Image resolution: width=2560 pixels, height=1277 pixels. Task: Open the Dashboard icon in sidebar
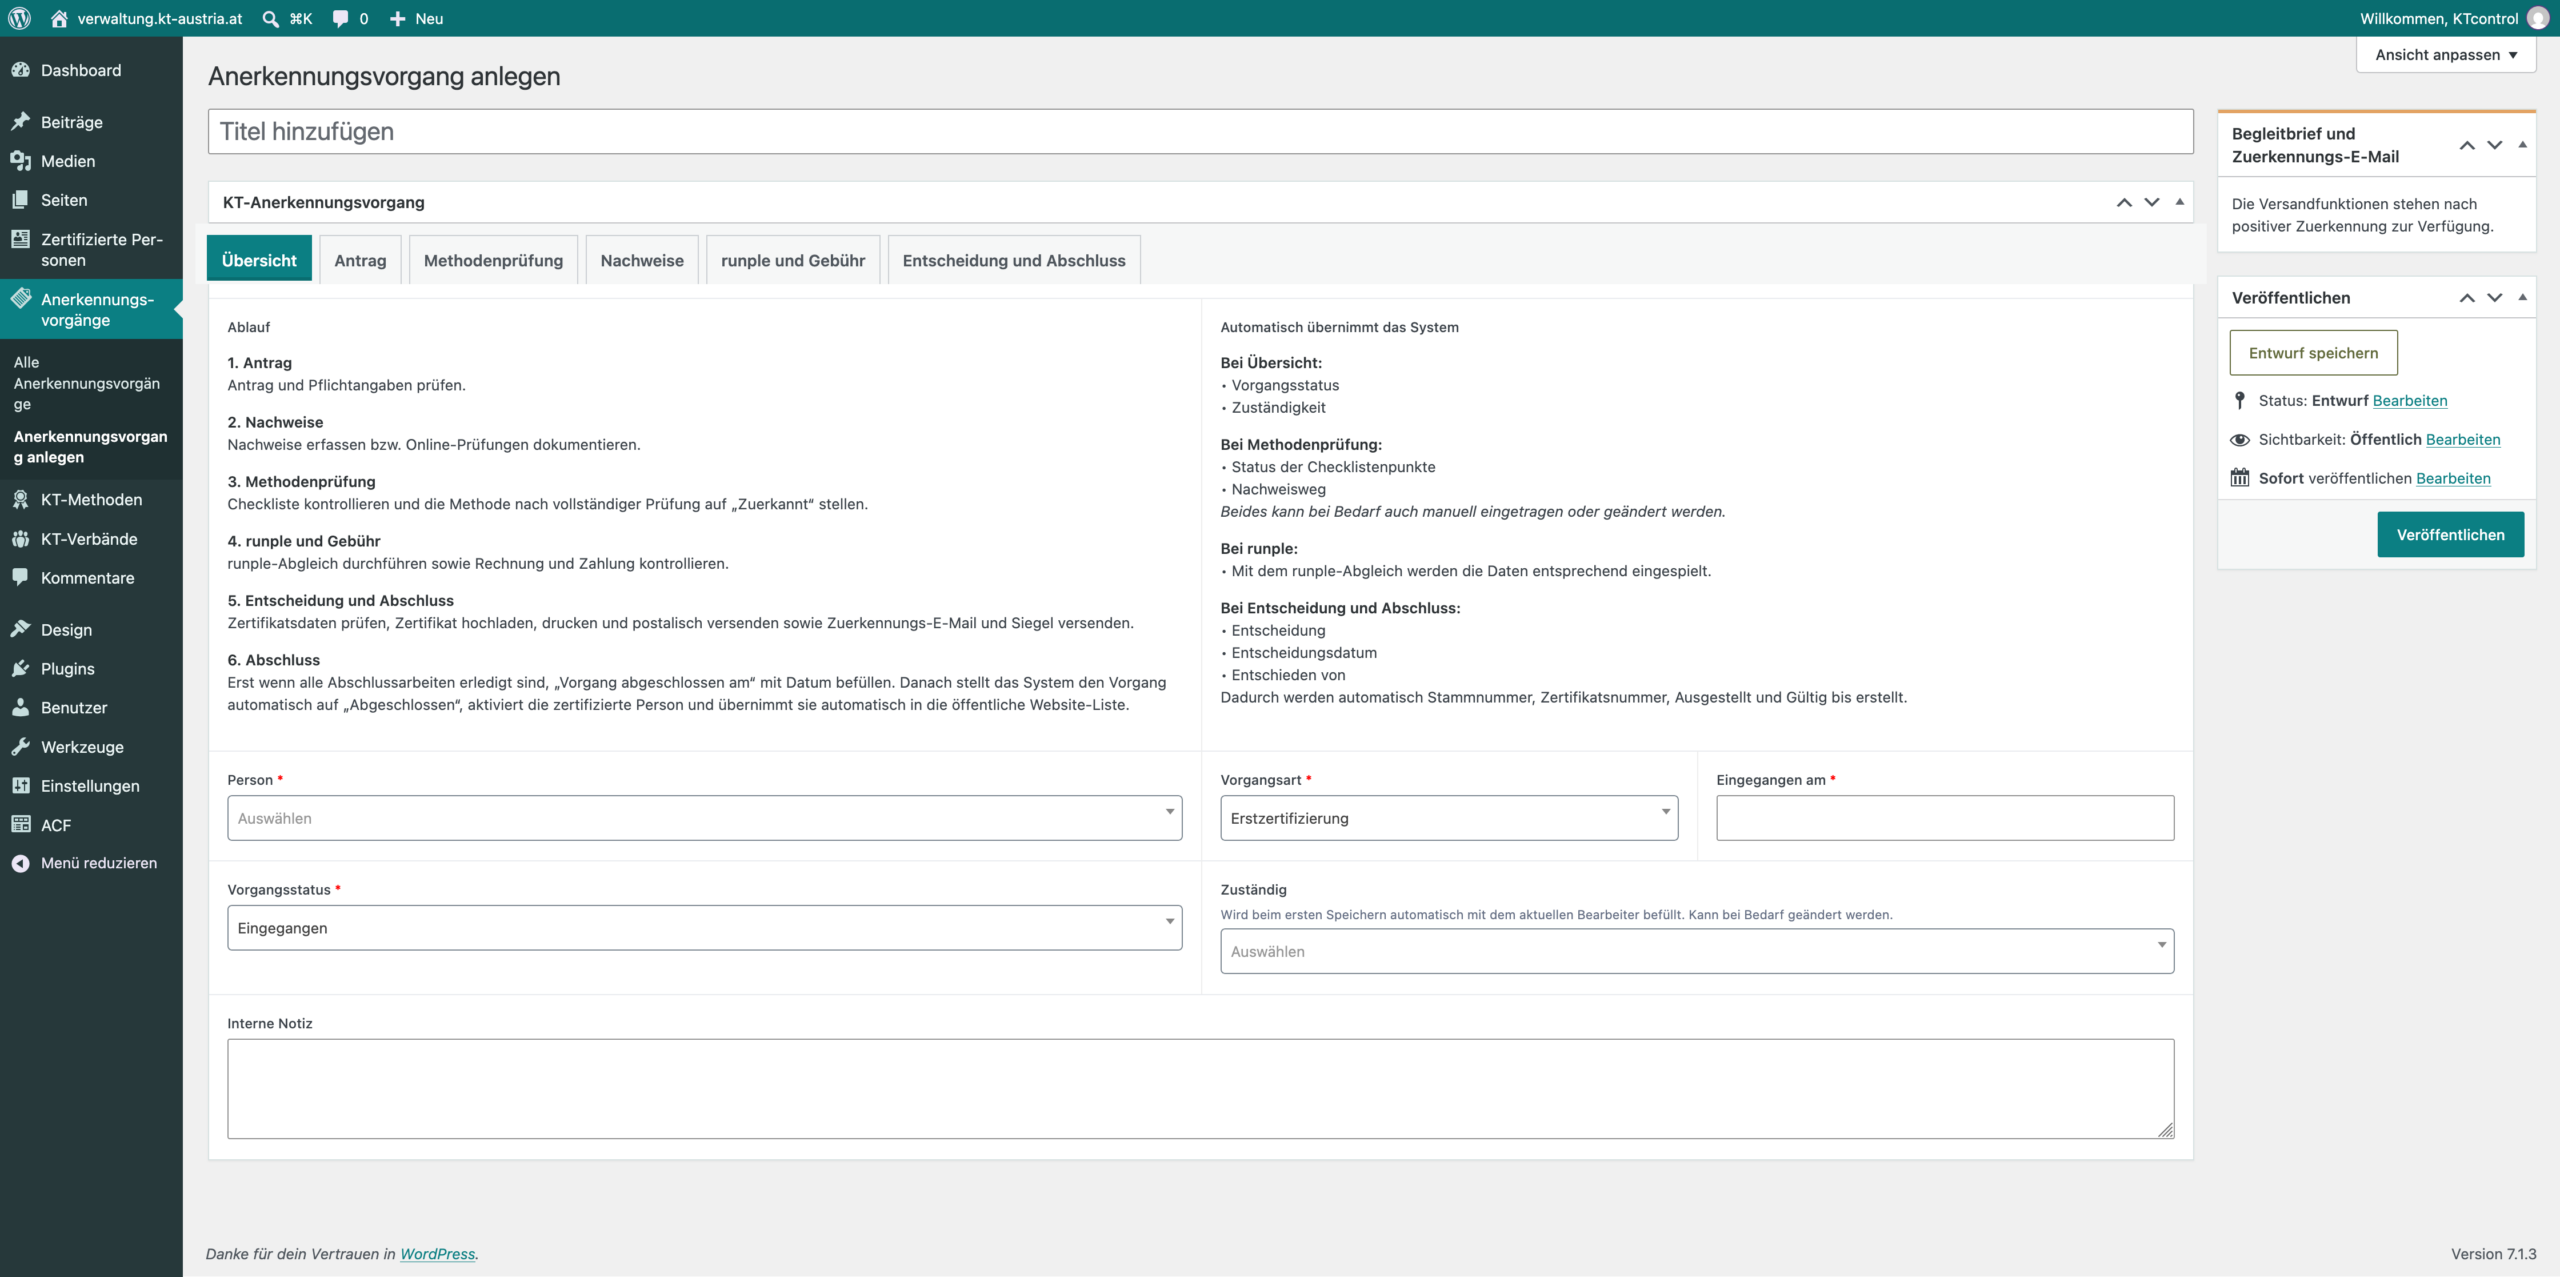click(21, 70)
